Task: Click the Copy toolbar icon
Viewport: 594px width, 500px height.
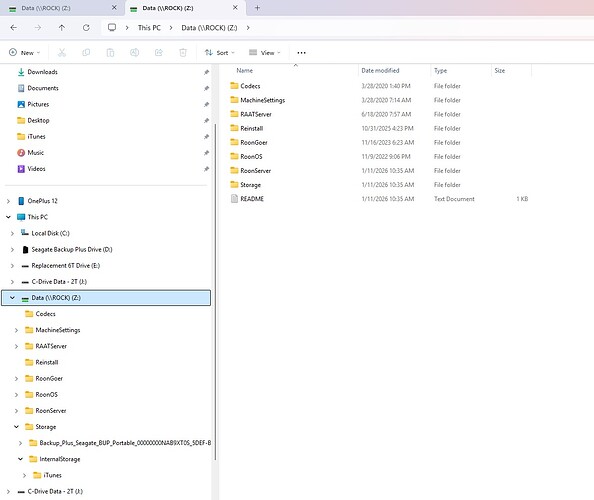Action: coord(86,53)
